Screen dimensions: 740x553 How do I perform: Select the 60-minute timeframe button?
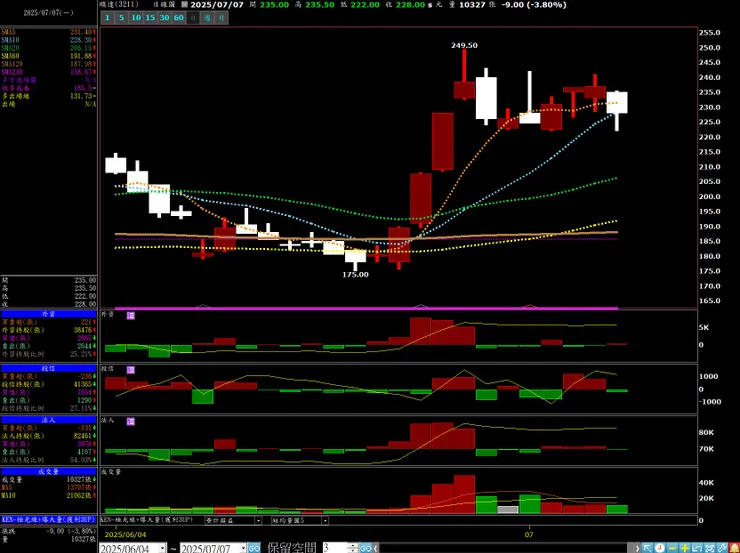(x=178, y=18)
